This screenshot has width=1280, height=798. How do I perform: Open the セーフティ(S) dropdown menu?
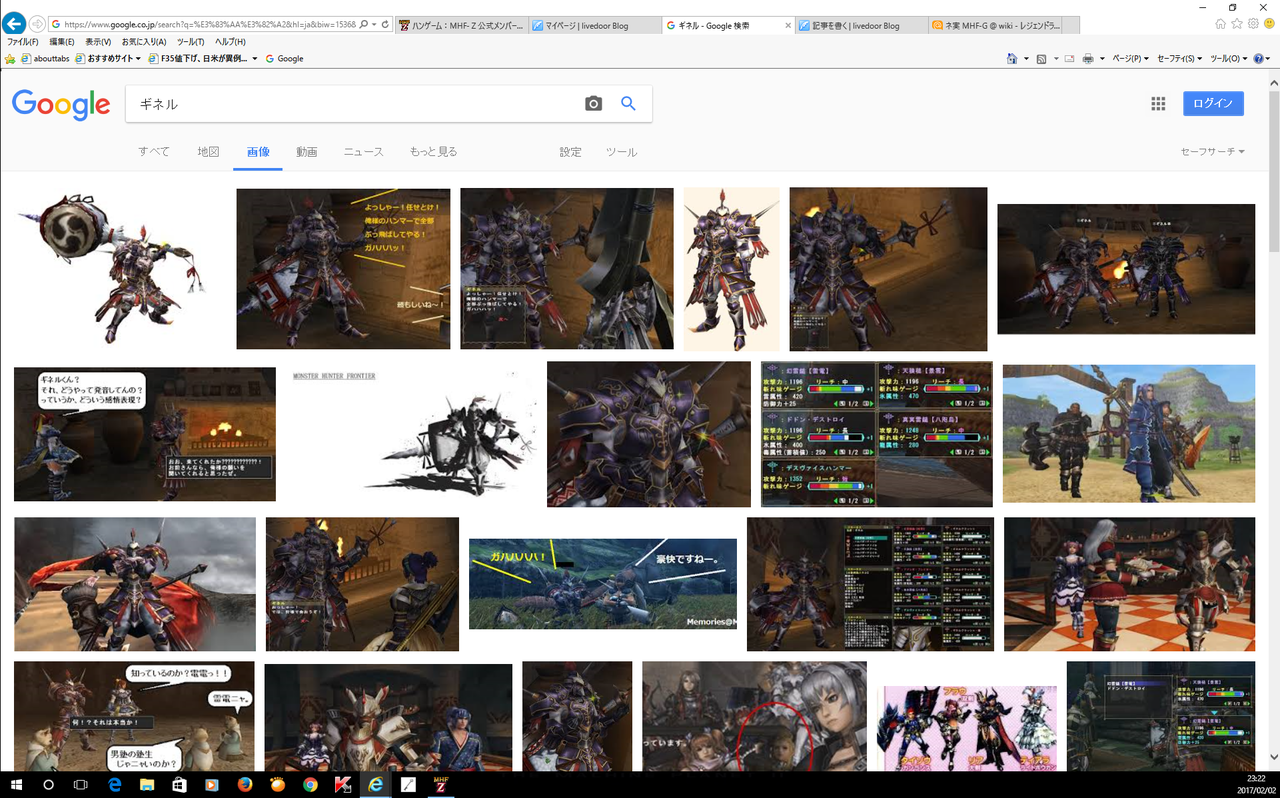pyautogui.click(x=1180, y=59)
